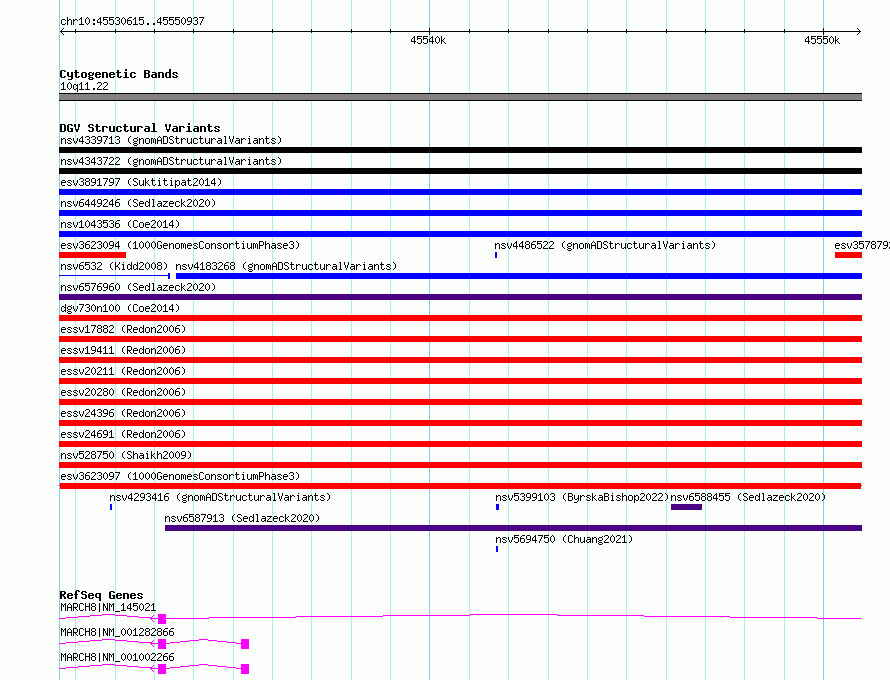Viewport: 890px width, 680px height.
Task: Click the MARCH8|NM_001282866 gene label
Action: click(117, 632)
